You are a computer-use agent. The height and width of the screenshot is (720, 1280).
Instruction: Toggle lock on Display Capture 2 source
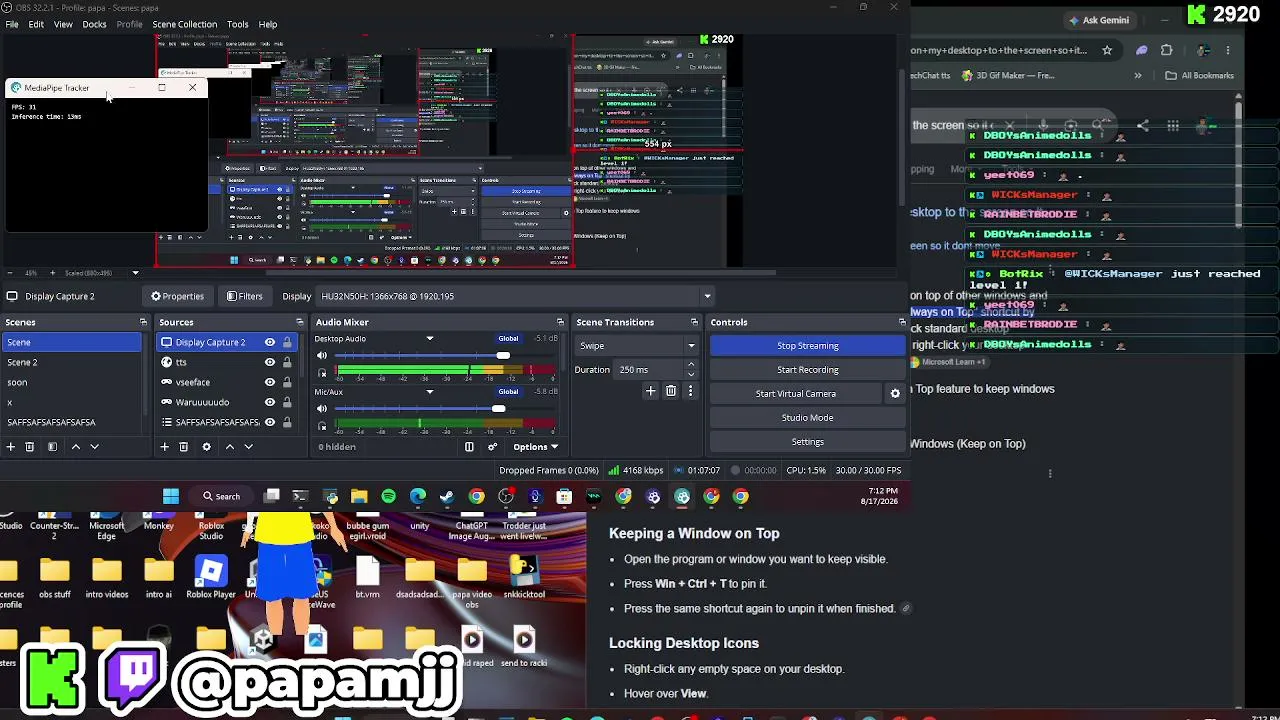click(x=287, y=342)
